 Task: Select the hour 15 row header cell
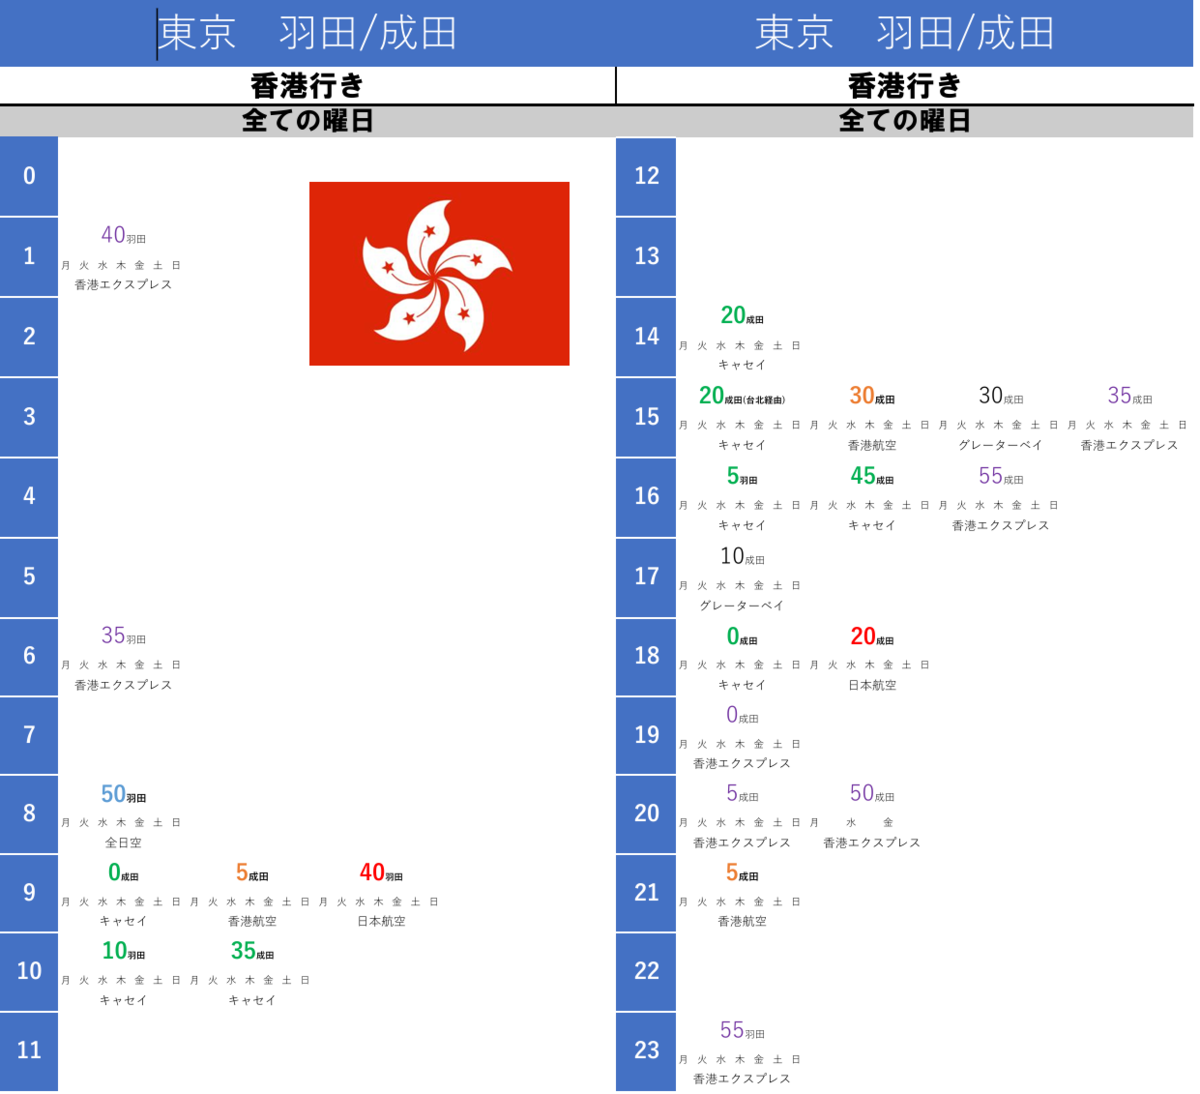tap(646, 416)
